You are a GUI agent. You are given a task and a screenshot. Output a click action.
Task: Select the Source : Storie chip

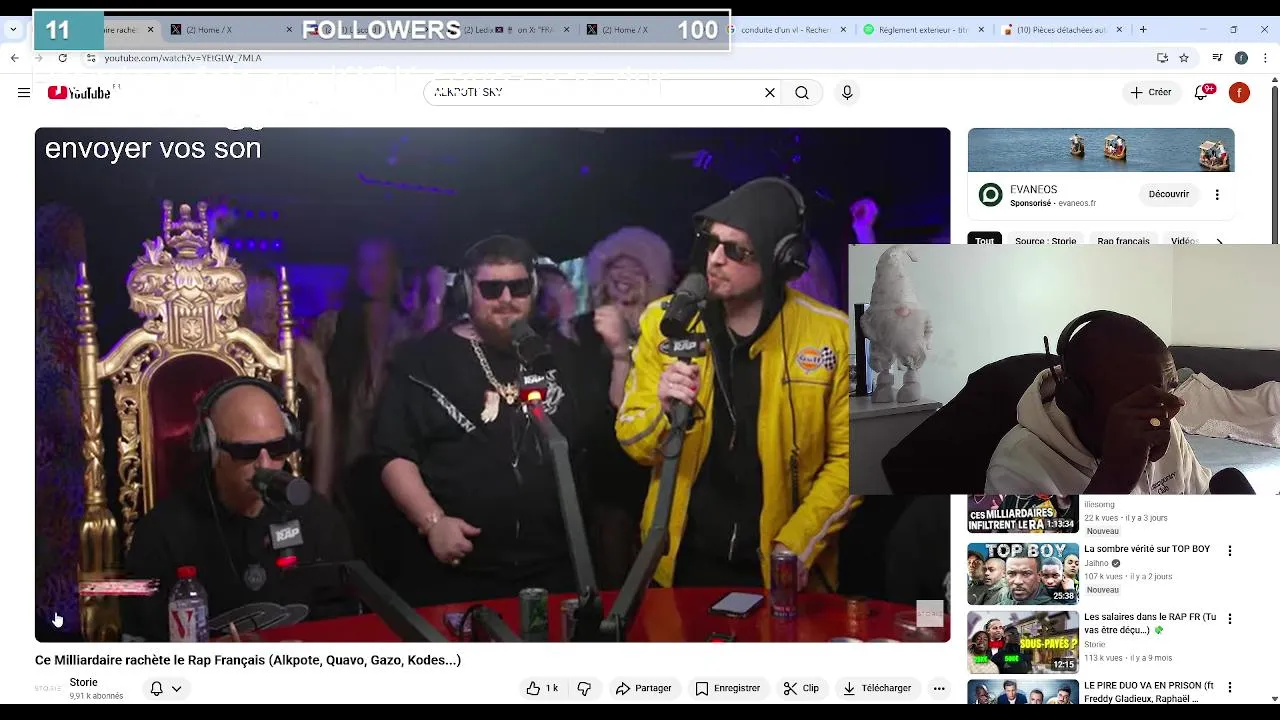pyautogui.click(x=1045, y=241)
